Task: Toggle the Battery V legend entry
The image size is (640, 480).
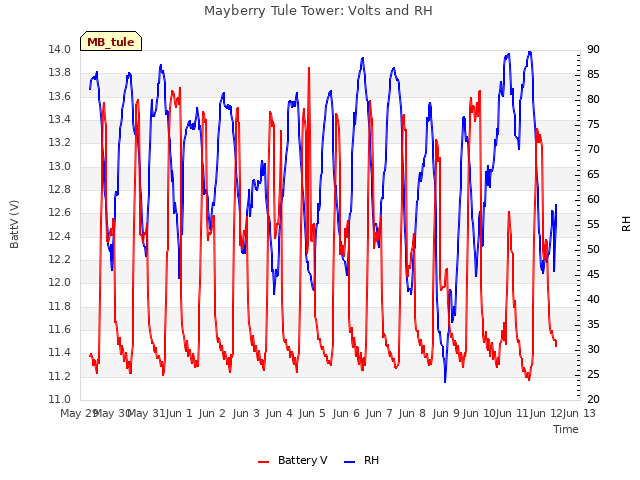Action: click(302, 460)
